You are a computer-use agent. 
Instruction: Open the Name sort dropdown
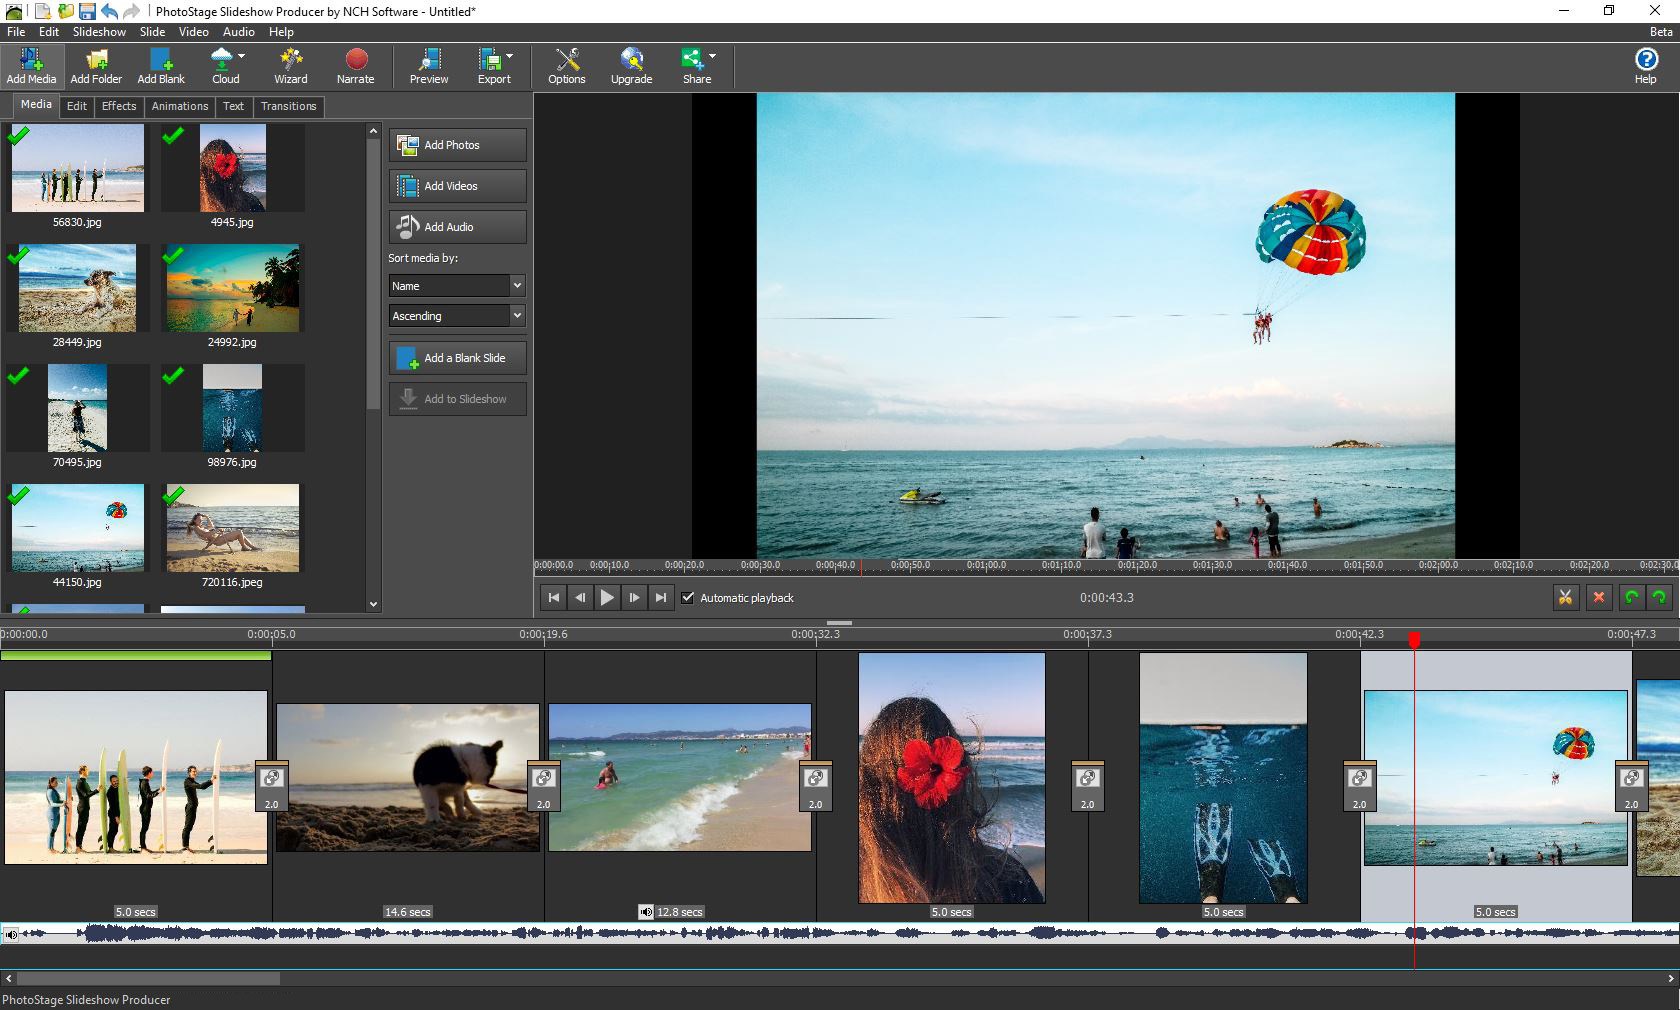(x=456, y=286)
